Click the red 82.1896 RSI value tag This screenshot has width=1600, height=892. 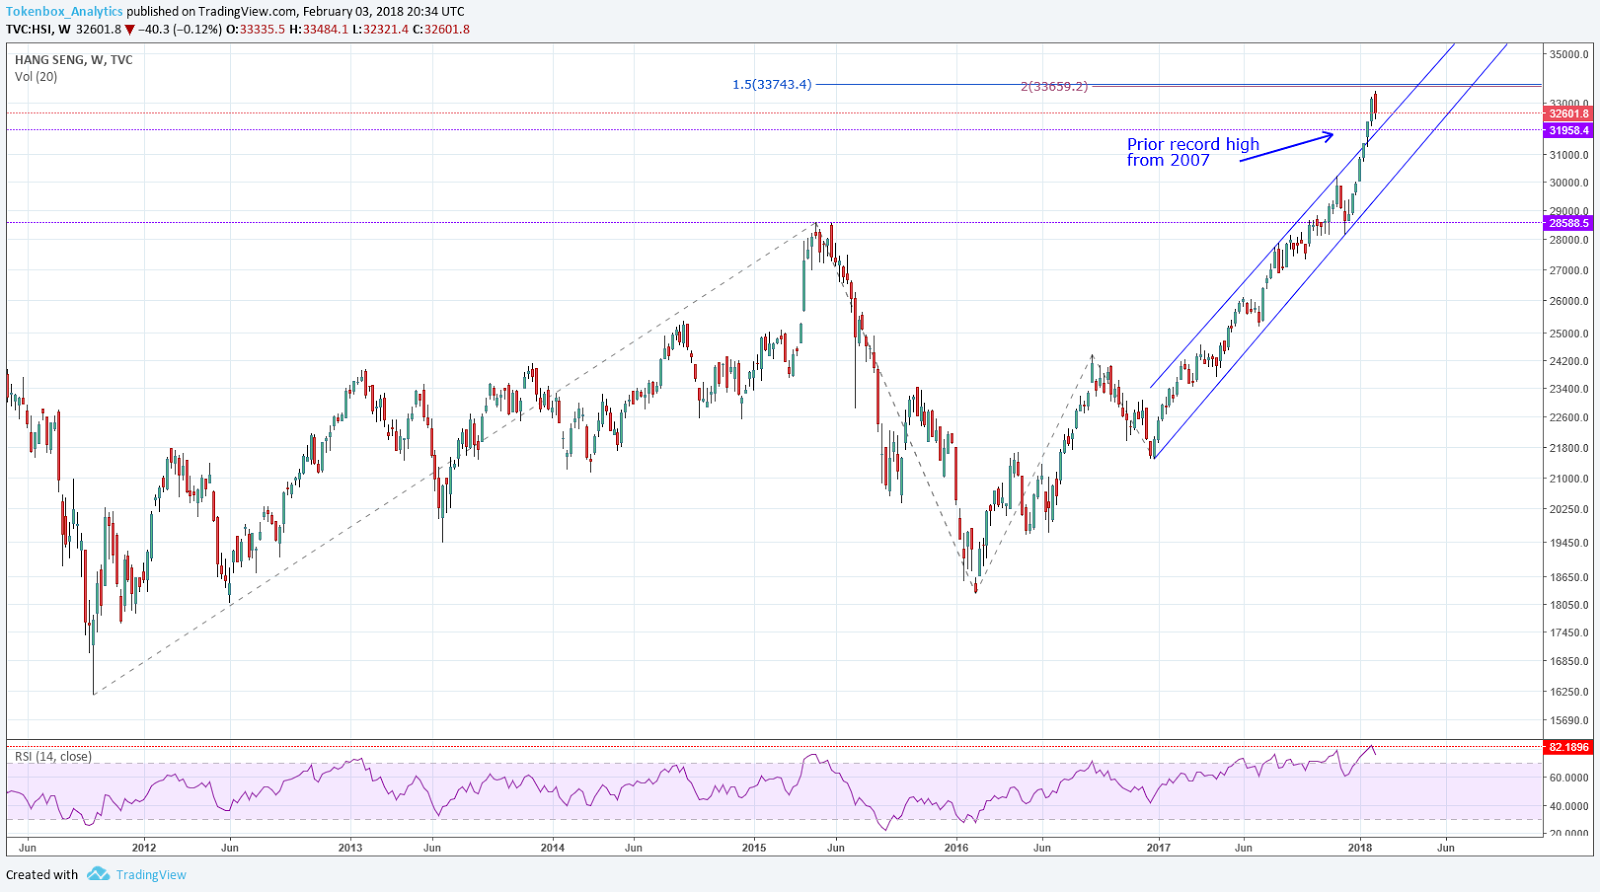pyautogui.click(x=1568, y=747)
